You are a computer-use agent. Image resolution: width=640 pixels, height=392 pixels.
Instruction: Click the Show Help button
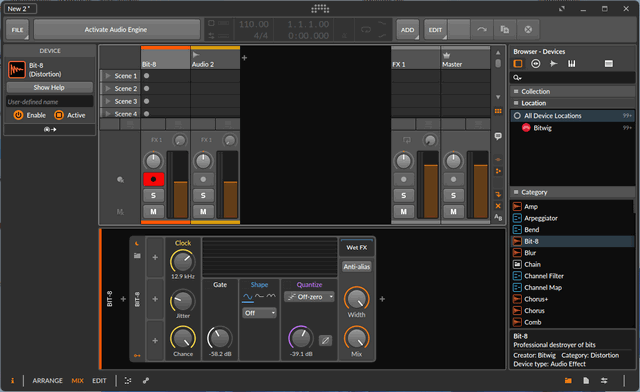(49, 87)
